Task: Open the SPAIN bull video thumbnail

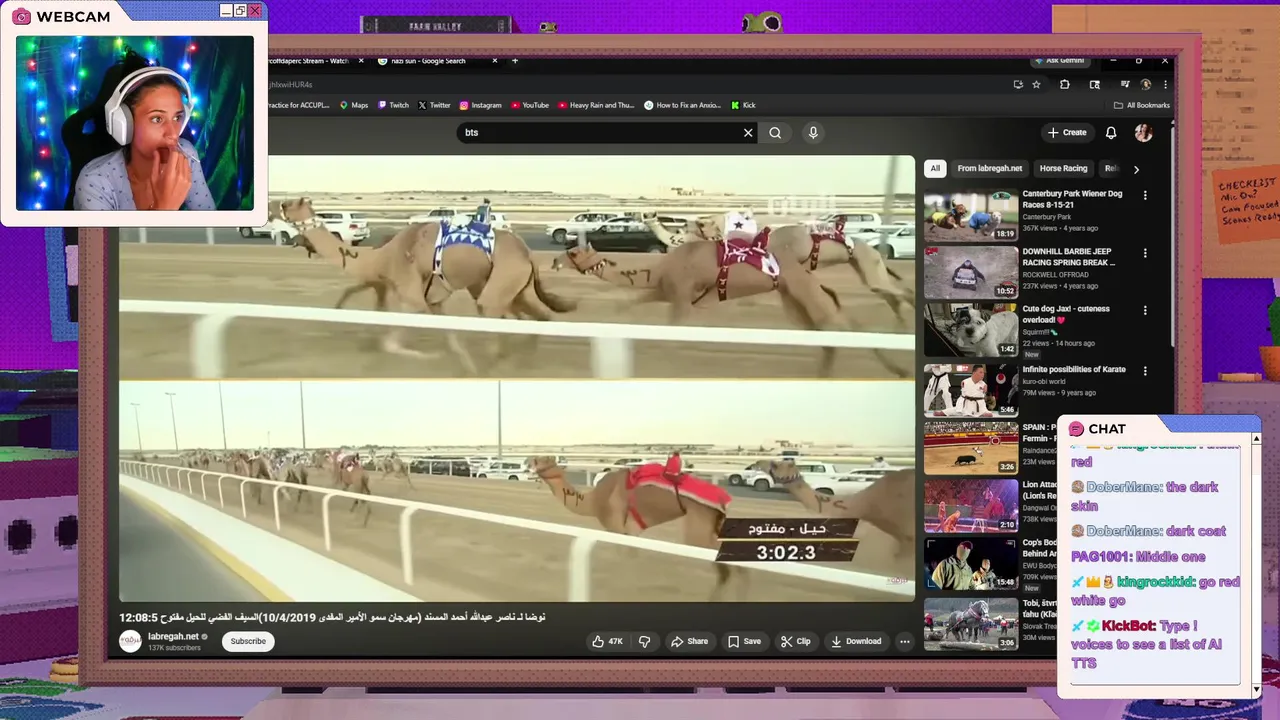Action: tap(970, 448)
